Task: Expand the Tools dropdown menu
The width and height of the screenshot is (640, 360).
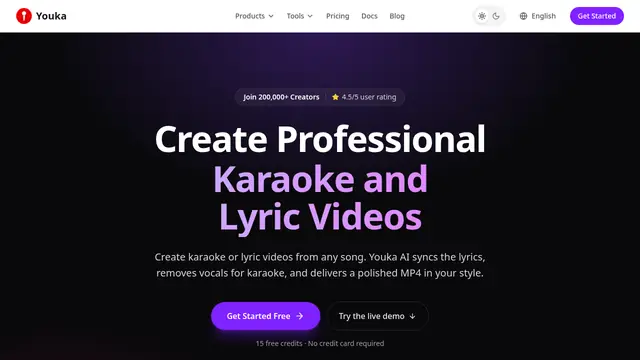Action: [299, 16]
